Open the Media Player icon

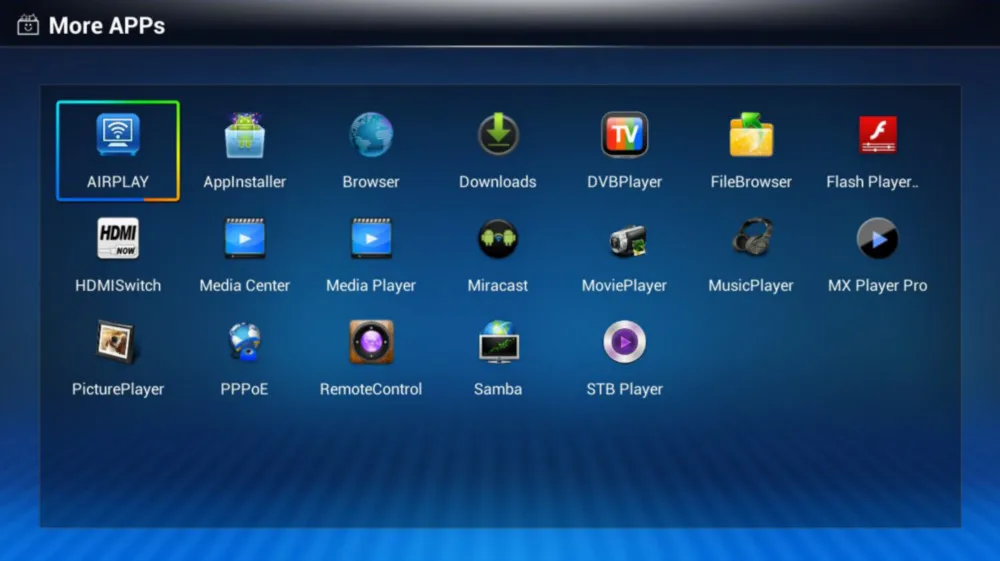coord(371,238)
